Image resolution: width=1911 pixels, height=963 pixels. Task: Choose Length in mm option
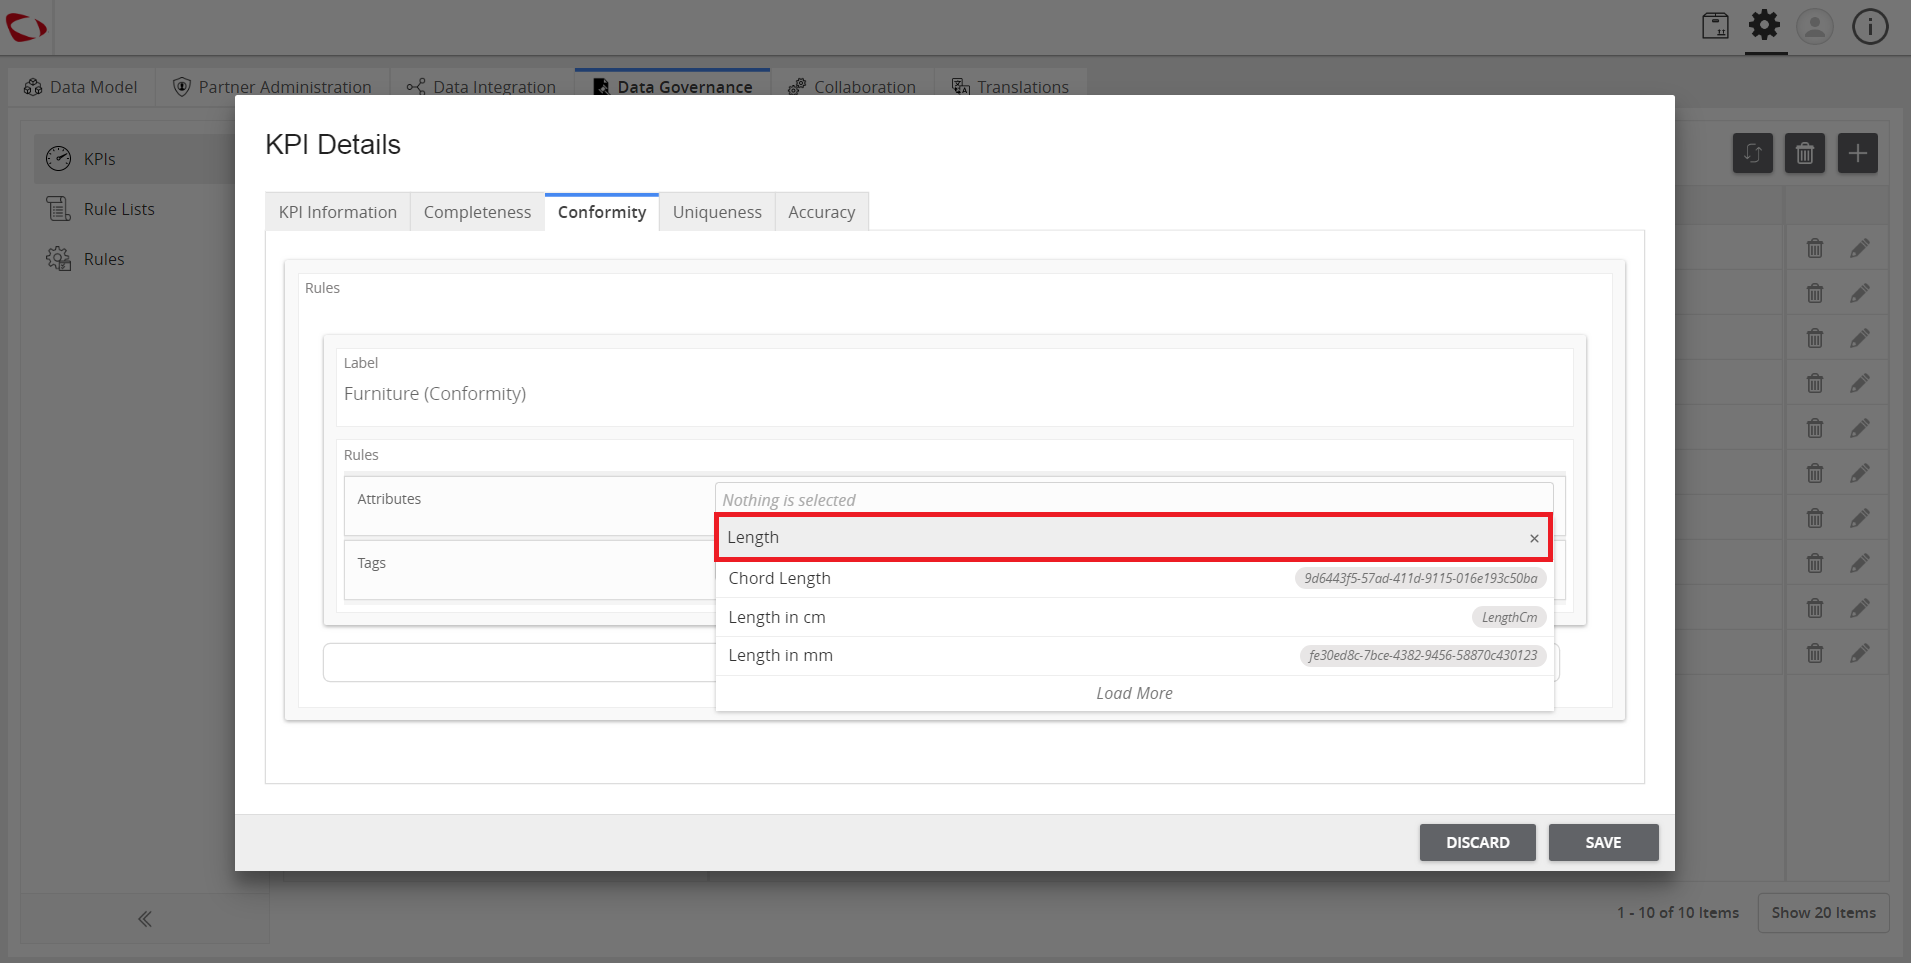1134,656
